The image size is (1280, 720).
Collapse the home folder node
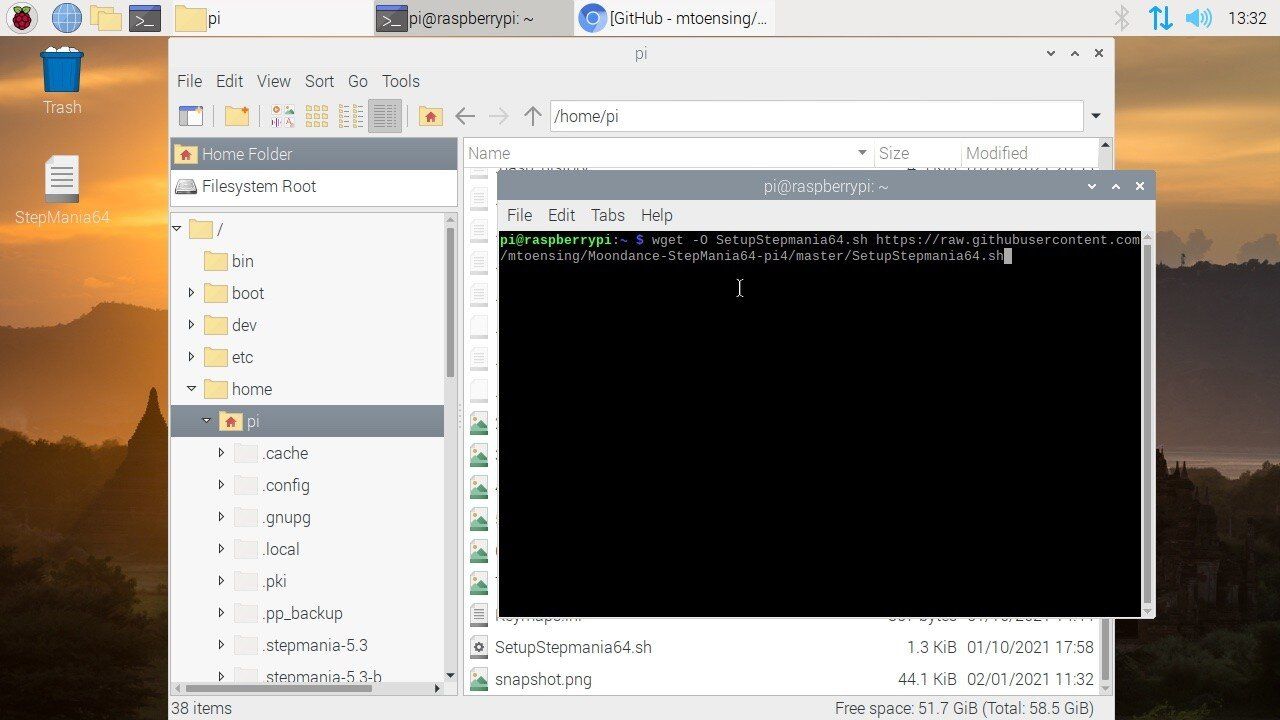pos(191,389)
